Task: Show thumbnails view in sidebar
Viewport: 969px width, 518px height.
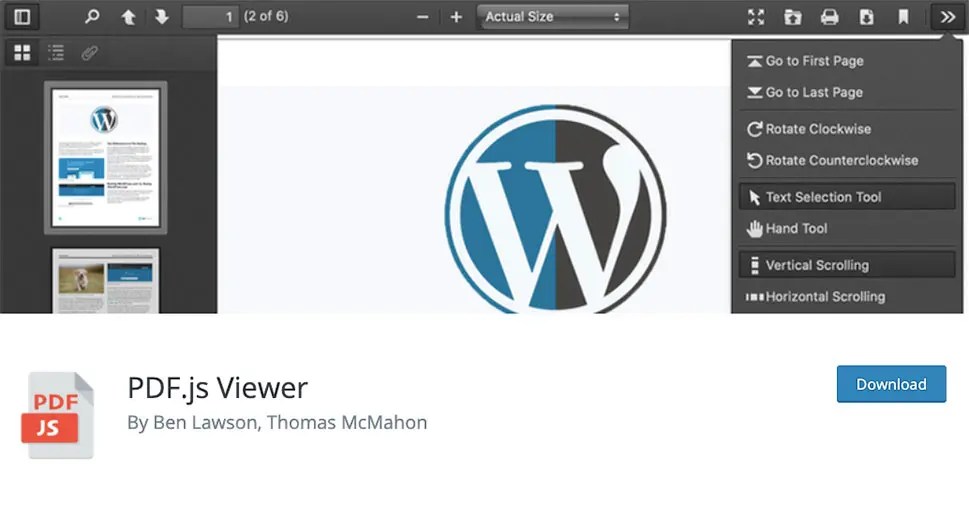Action: (22, 53)
